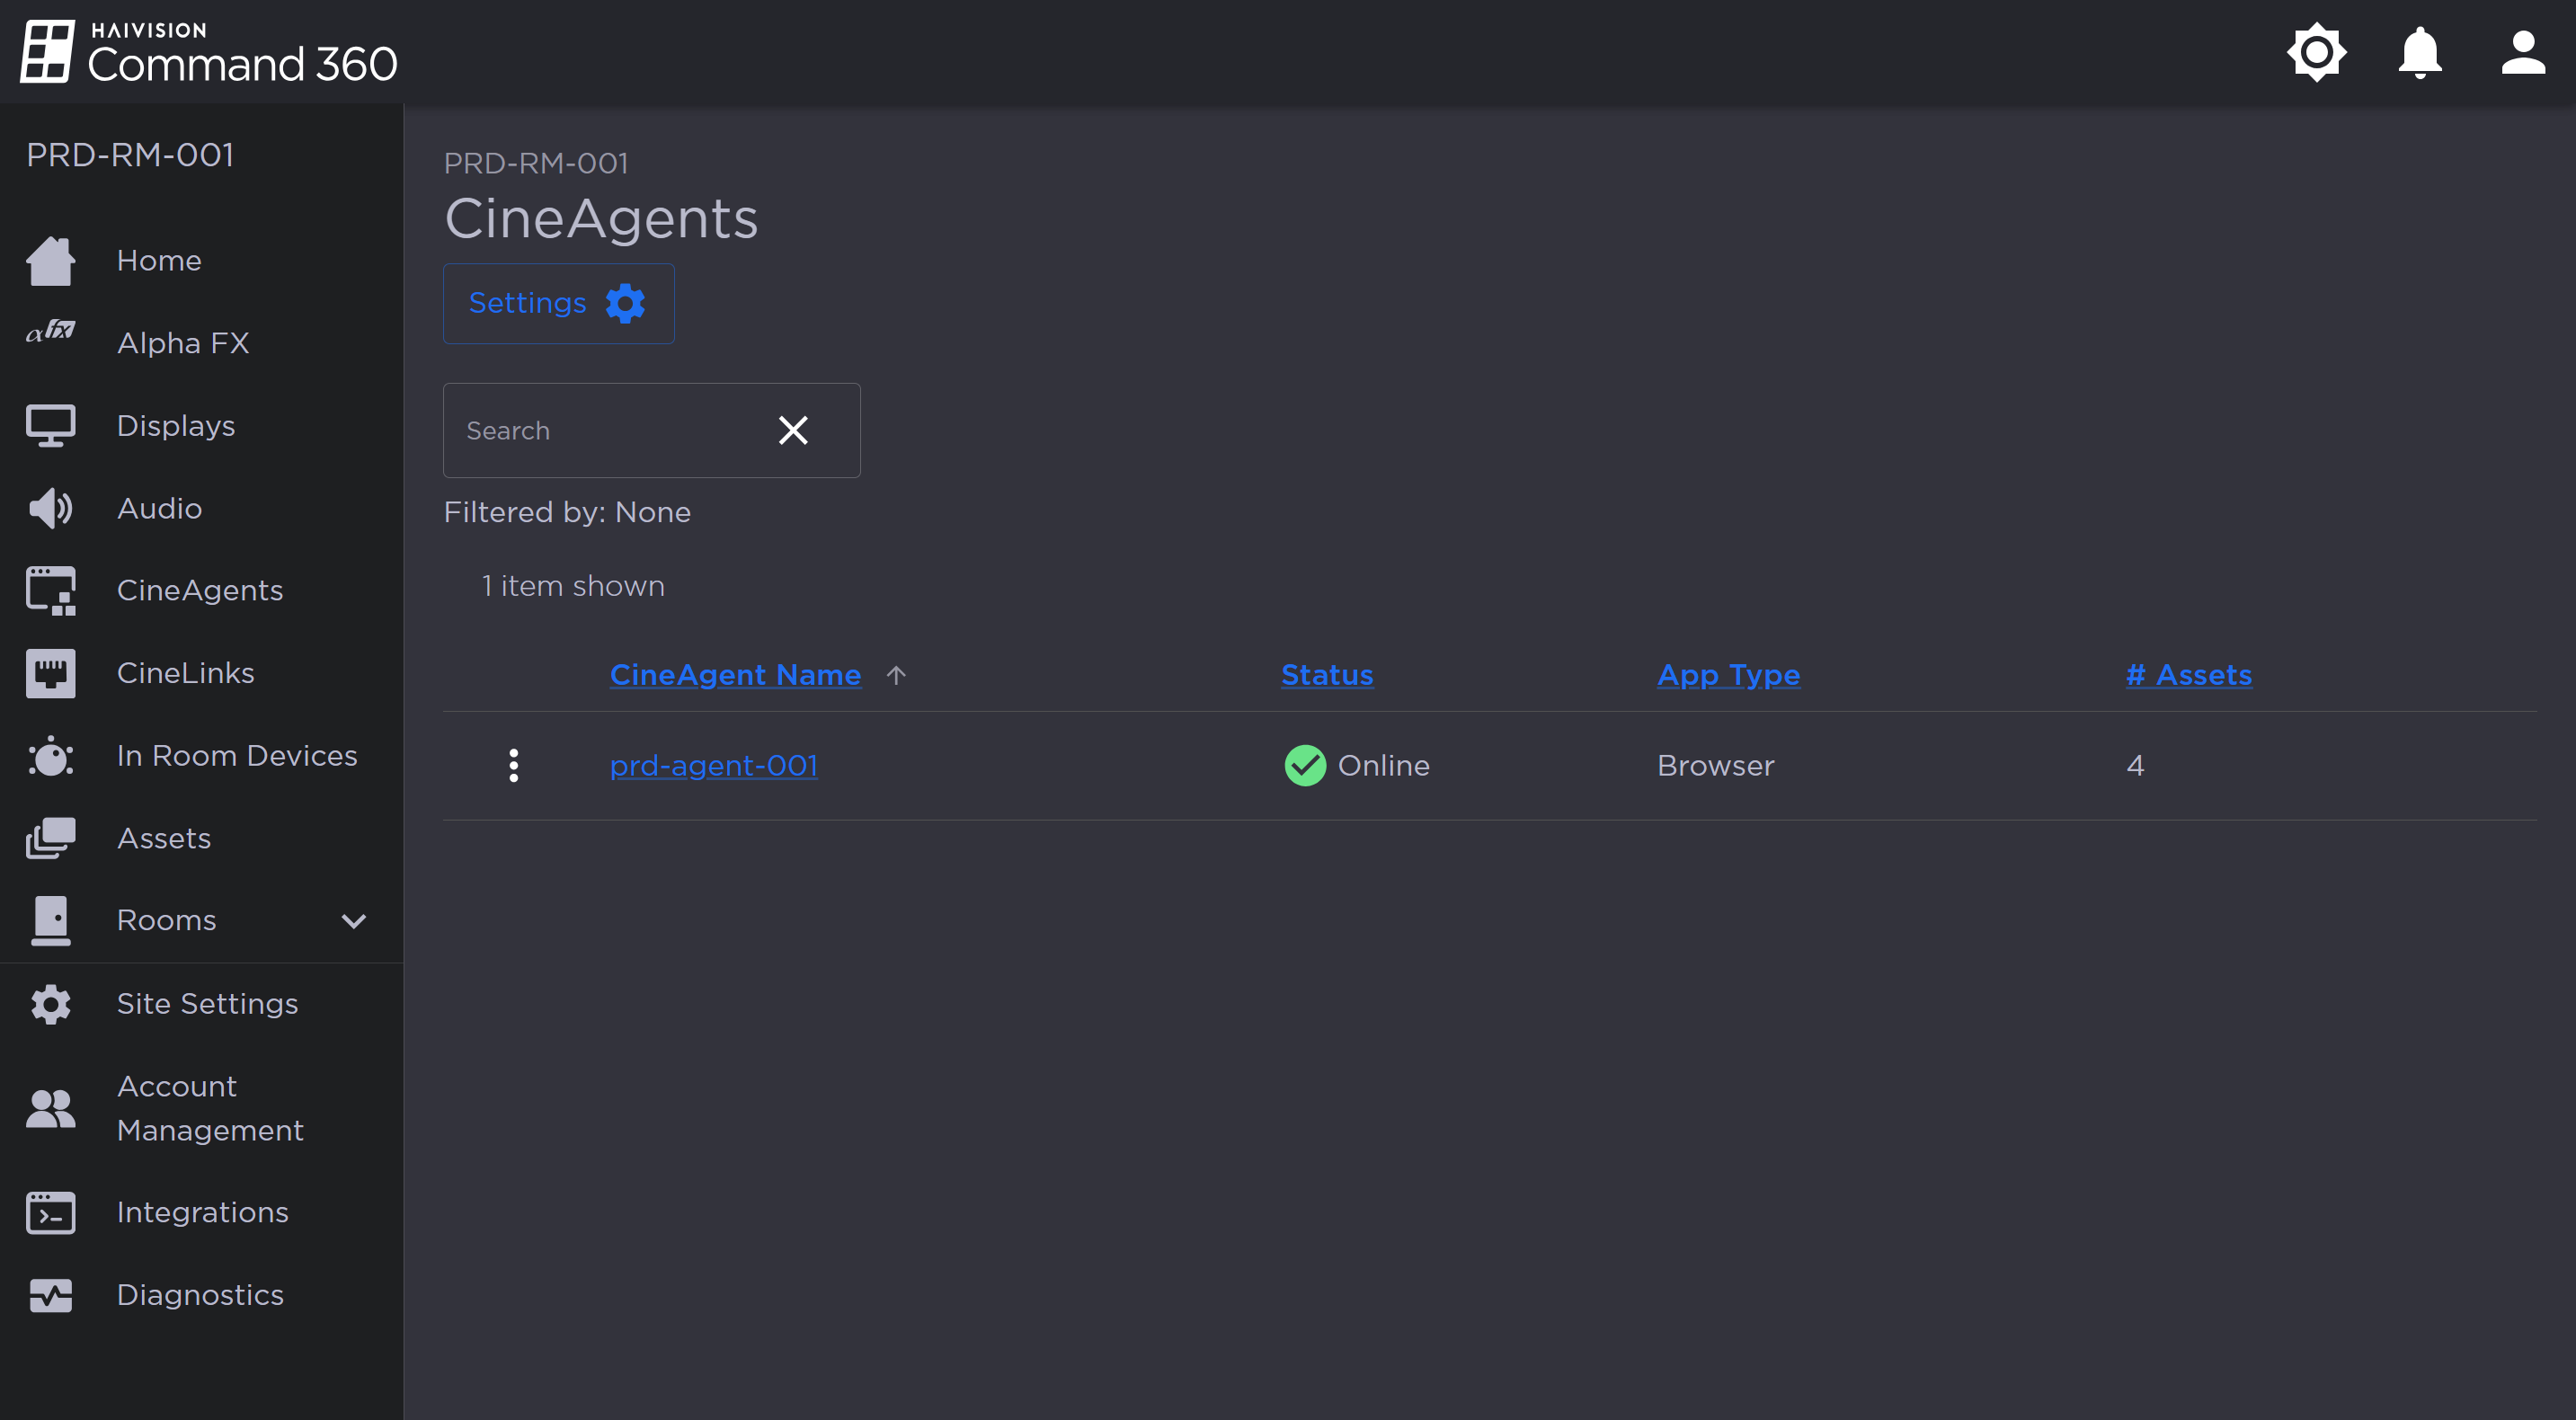Image resolution: width=2576 pixels, height=1420 pixels.
Task: Open the prd-agent-001 agent link
Action: click(x=713, y=765)
